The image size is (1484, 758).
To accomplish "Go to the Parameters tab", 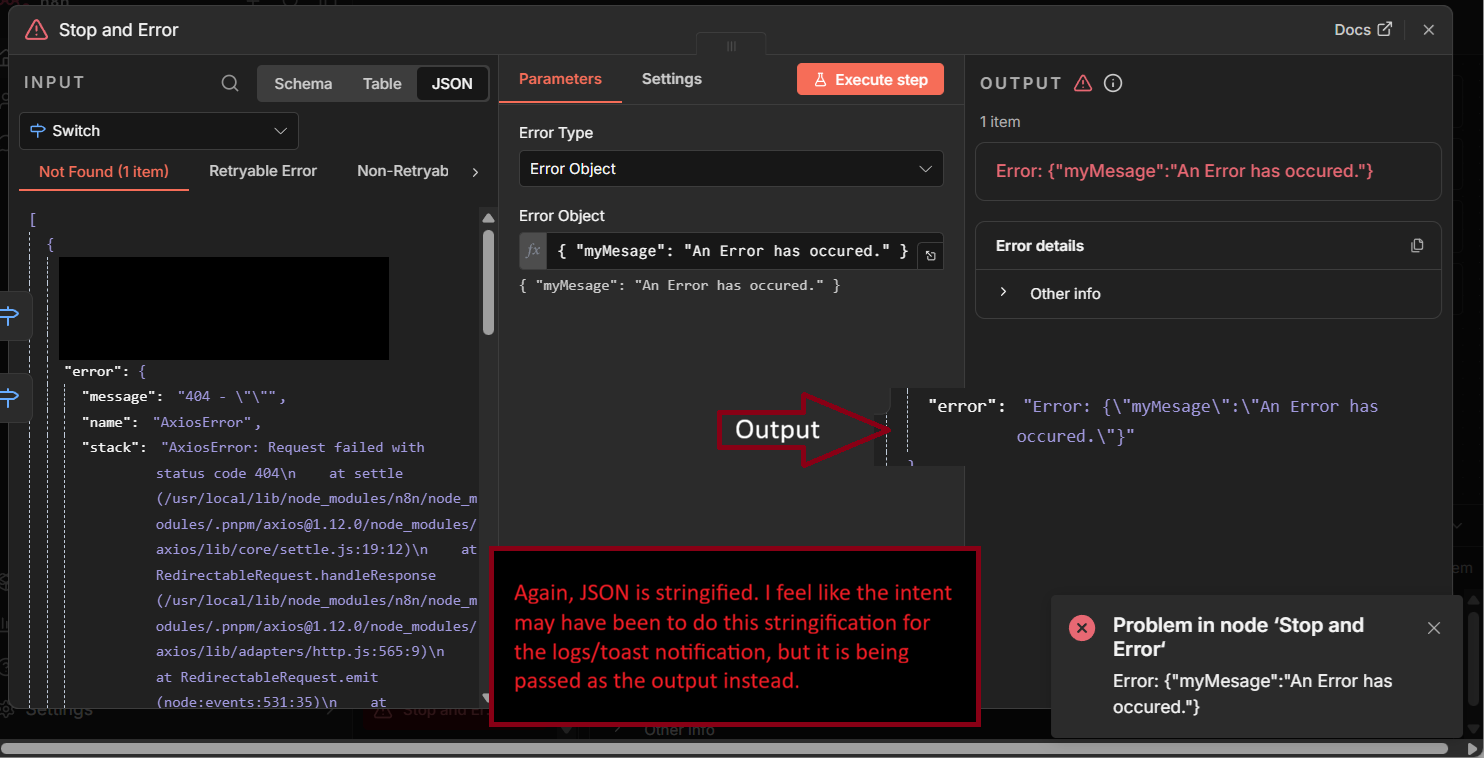I will pos(560,79).
